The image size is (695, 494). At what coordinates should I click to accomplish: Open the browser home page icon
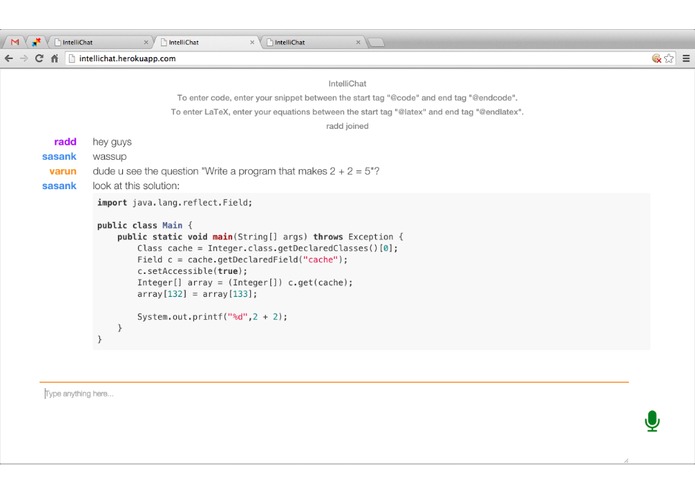55,58
